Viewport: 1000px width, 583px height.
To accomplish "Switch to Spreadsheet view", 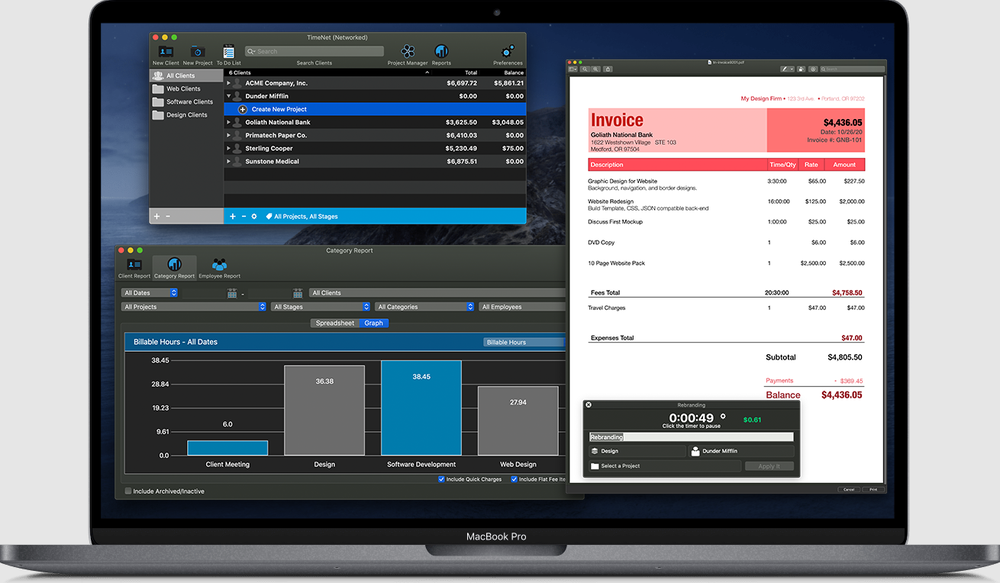I will [335, 323].
